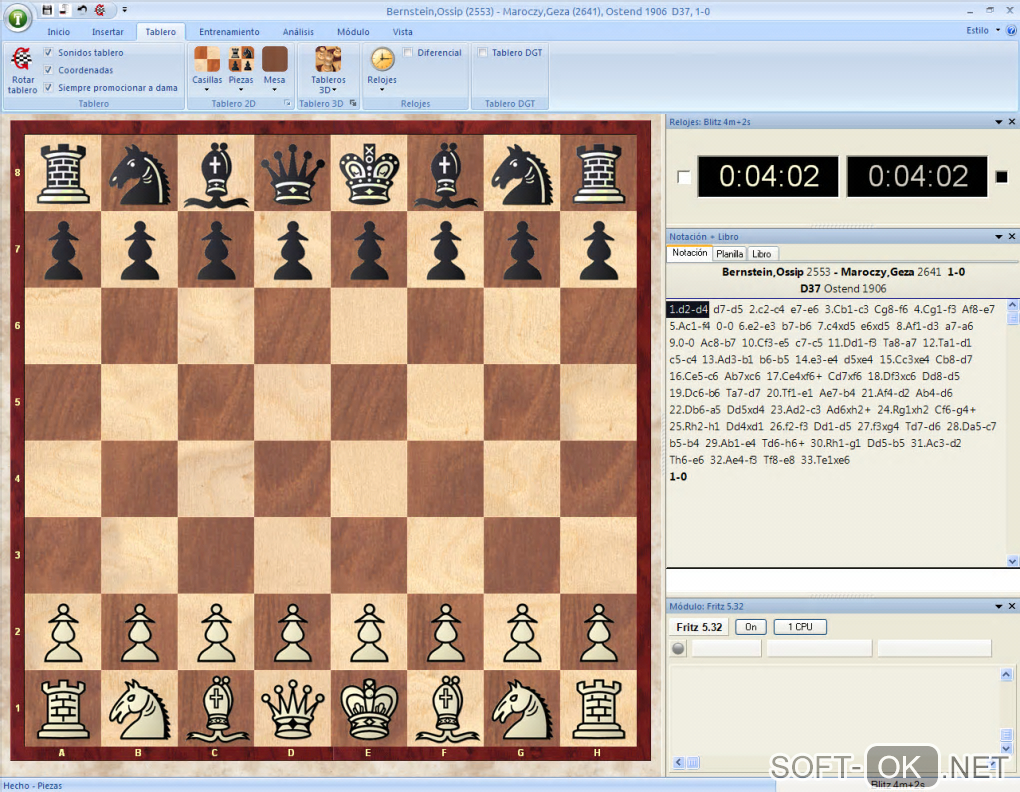The width and height of the screenshot is (1020, 792).
Task: Click the black rook on h8
Action: [x=598, y=173]
